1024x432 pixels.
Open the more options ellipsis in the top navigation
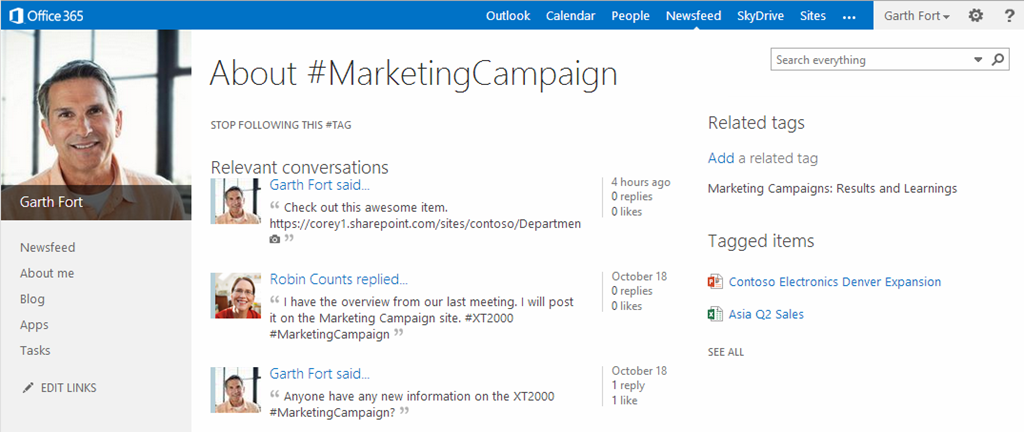(x=849, y=17)
